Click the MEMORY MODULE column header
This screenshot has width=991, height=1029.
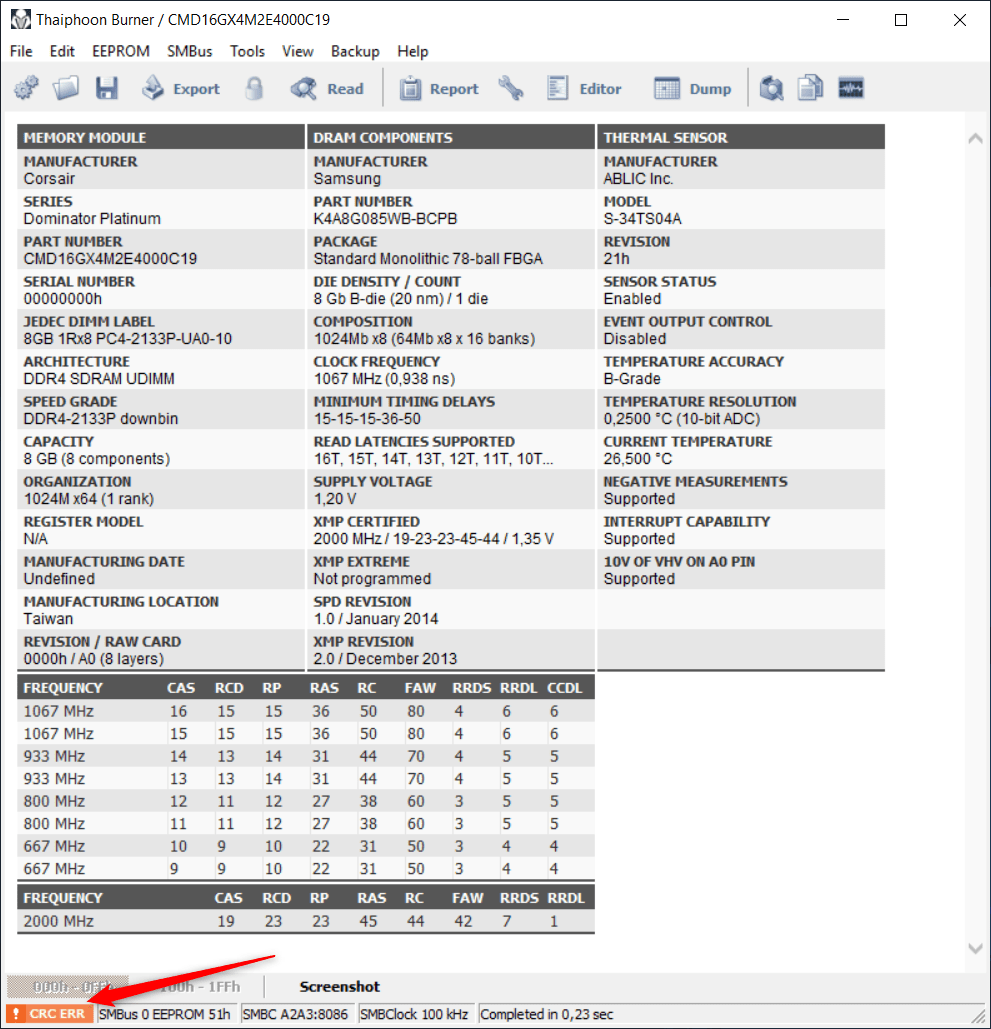(161, 137)
